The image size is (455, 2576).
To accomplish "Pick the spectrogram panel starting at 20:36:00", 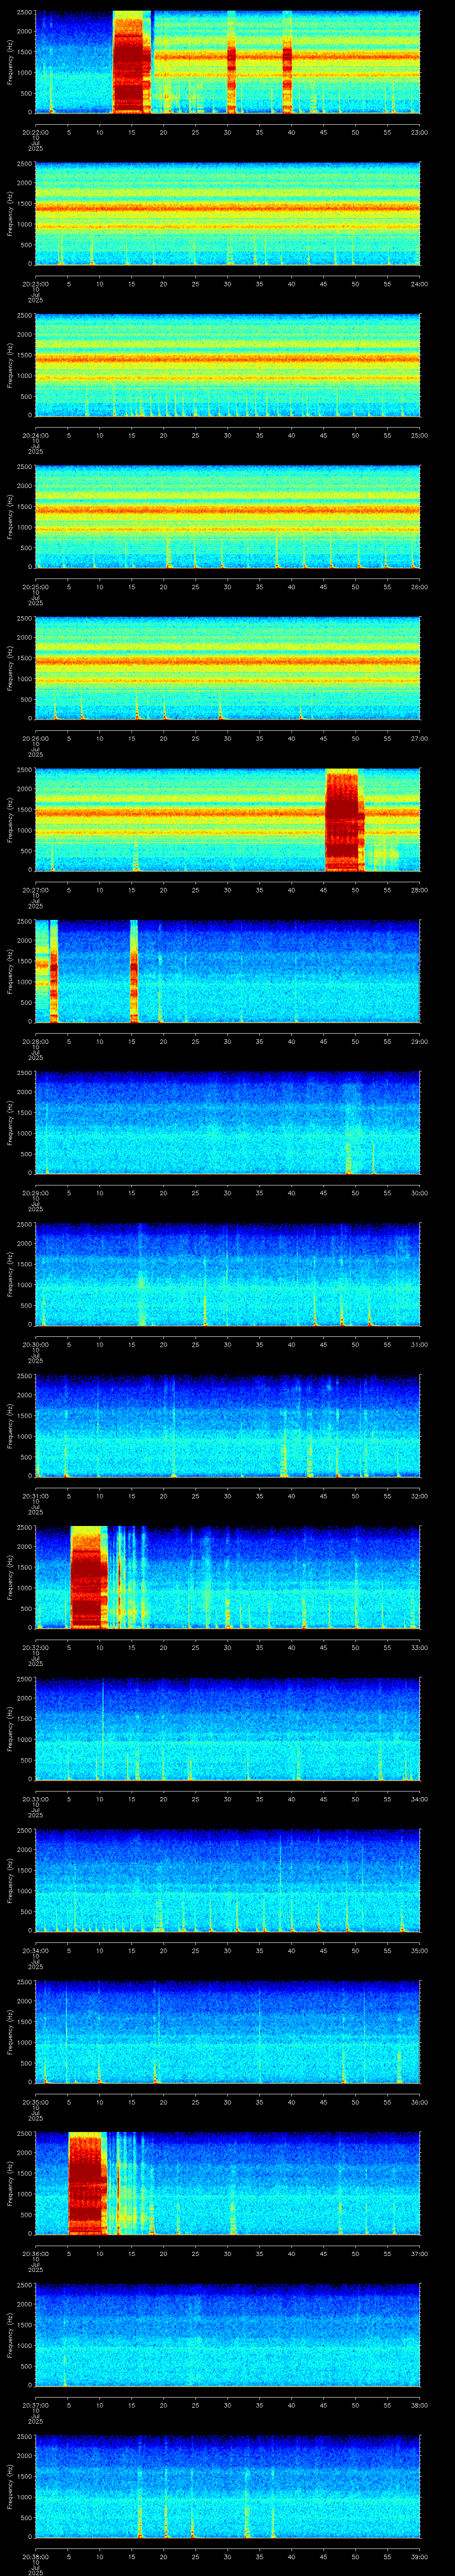I will (228, 2183).
